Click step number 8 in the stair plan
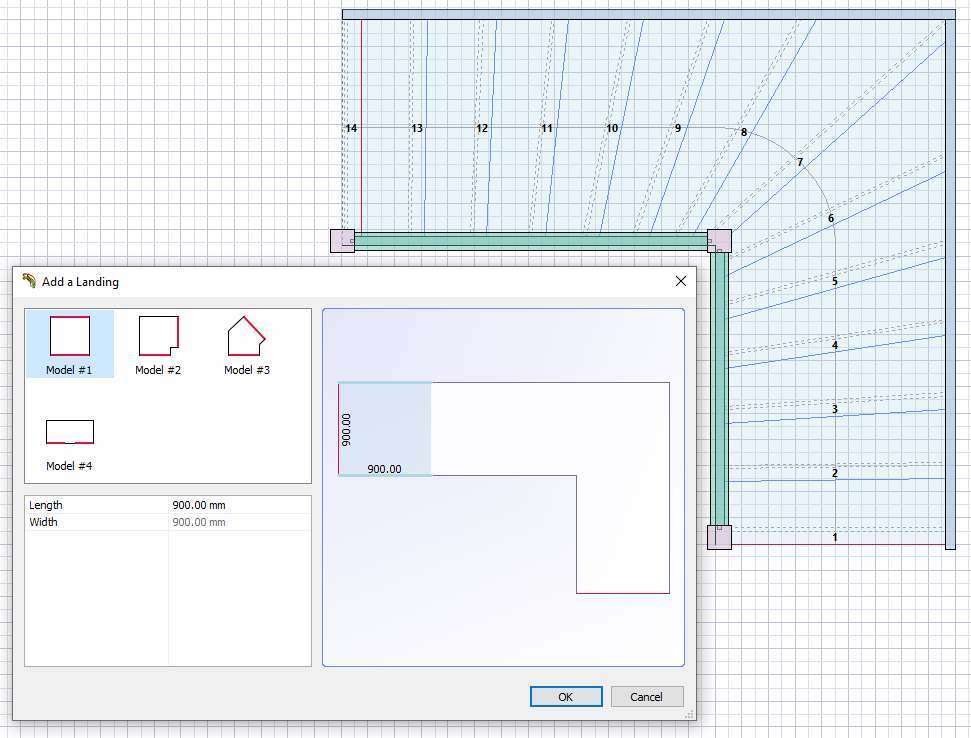971x738 pixels. (x=744, y=132)
